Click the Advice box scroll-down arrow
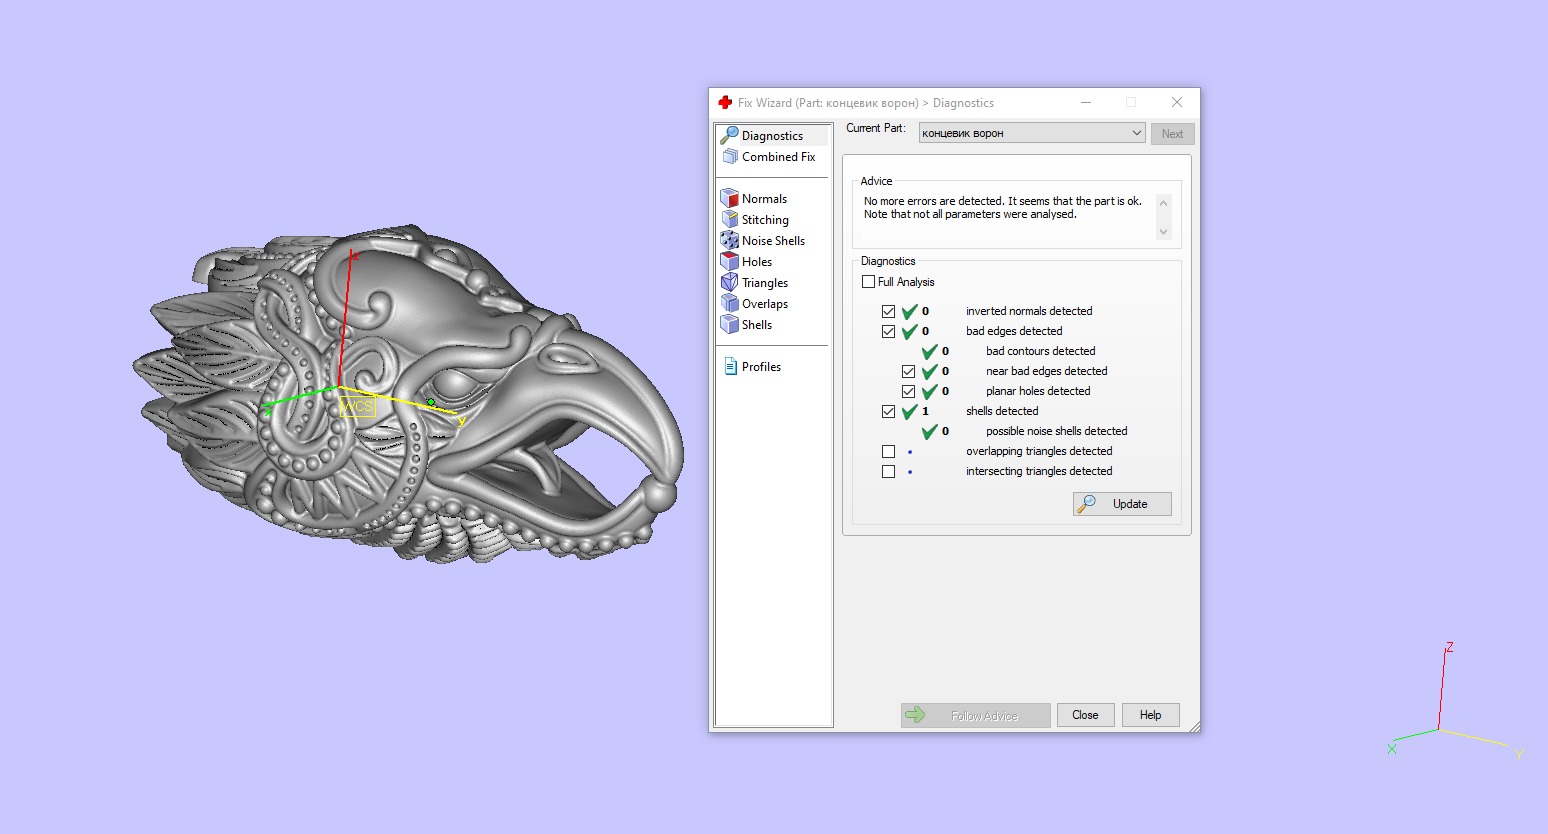 pyautogui.click(x=1163, y=231)
